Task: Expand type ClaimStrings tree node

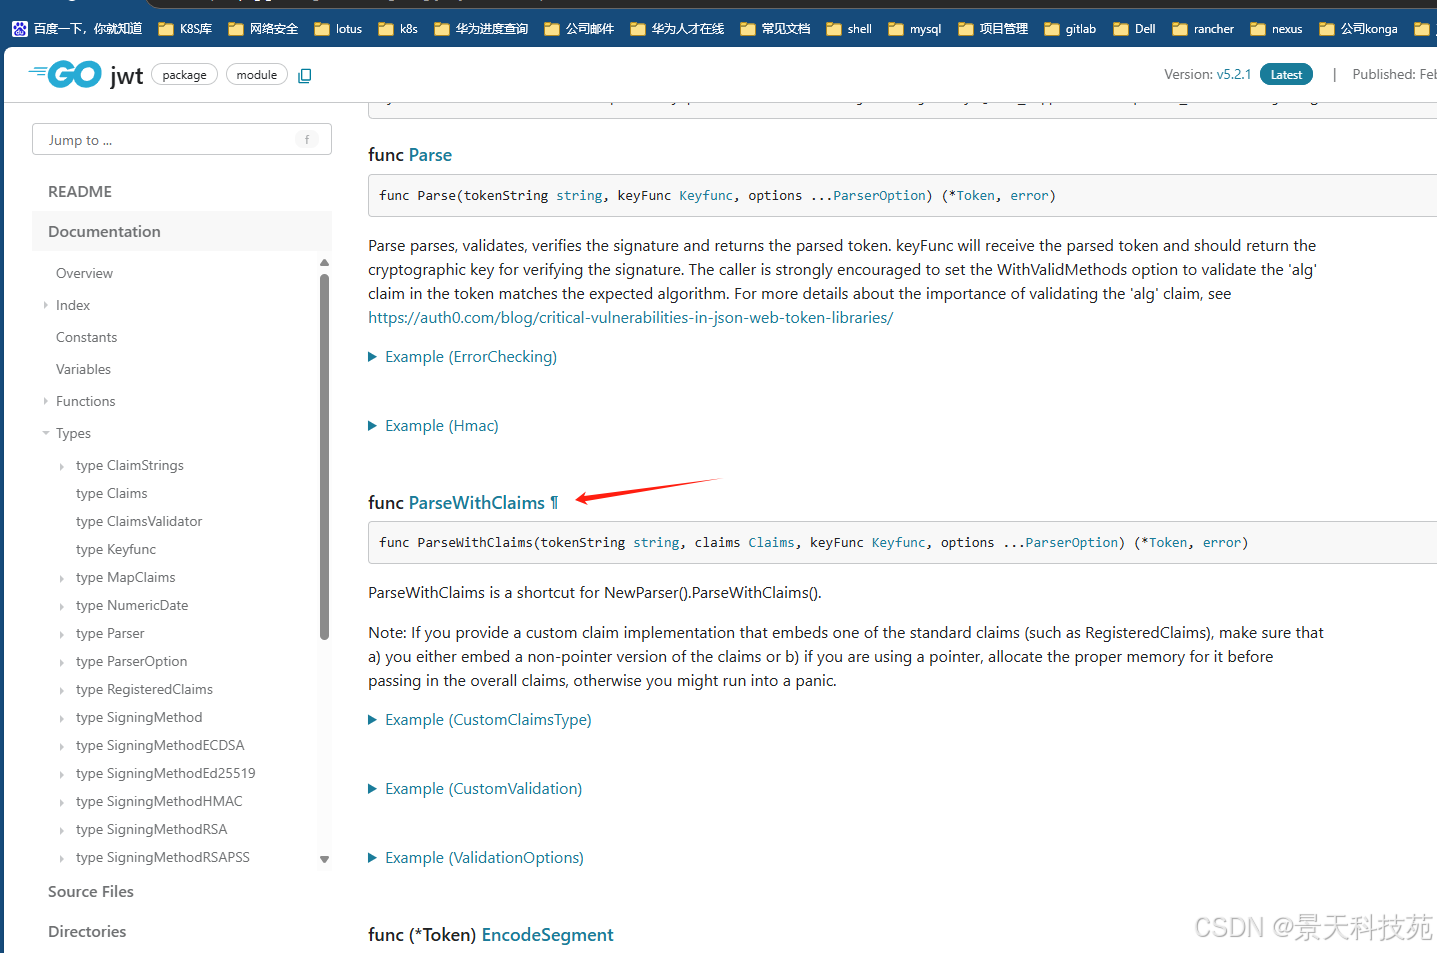Action: pyautogui.click(x=62, y=466)
